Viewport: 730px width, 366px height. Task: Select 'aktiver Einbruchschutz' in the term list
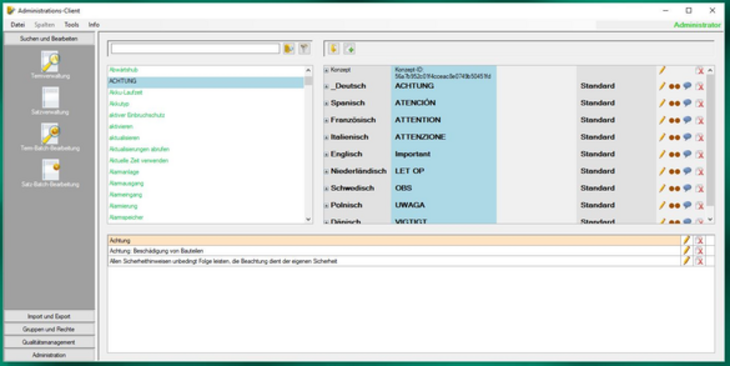coord(137,115)
